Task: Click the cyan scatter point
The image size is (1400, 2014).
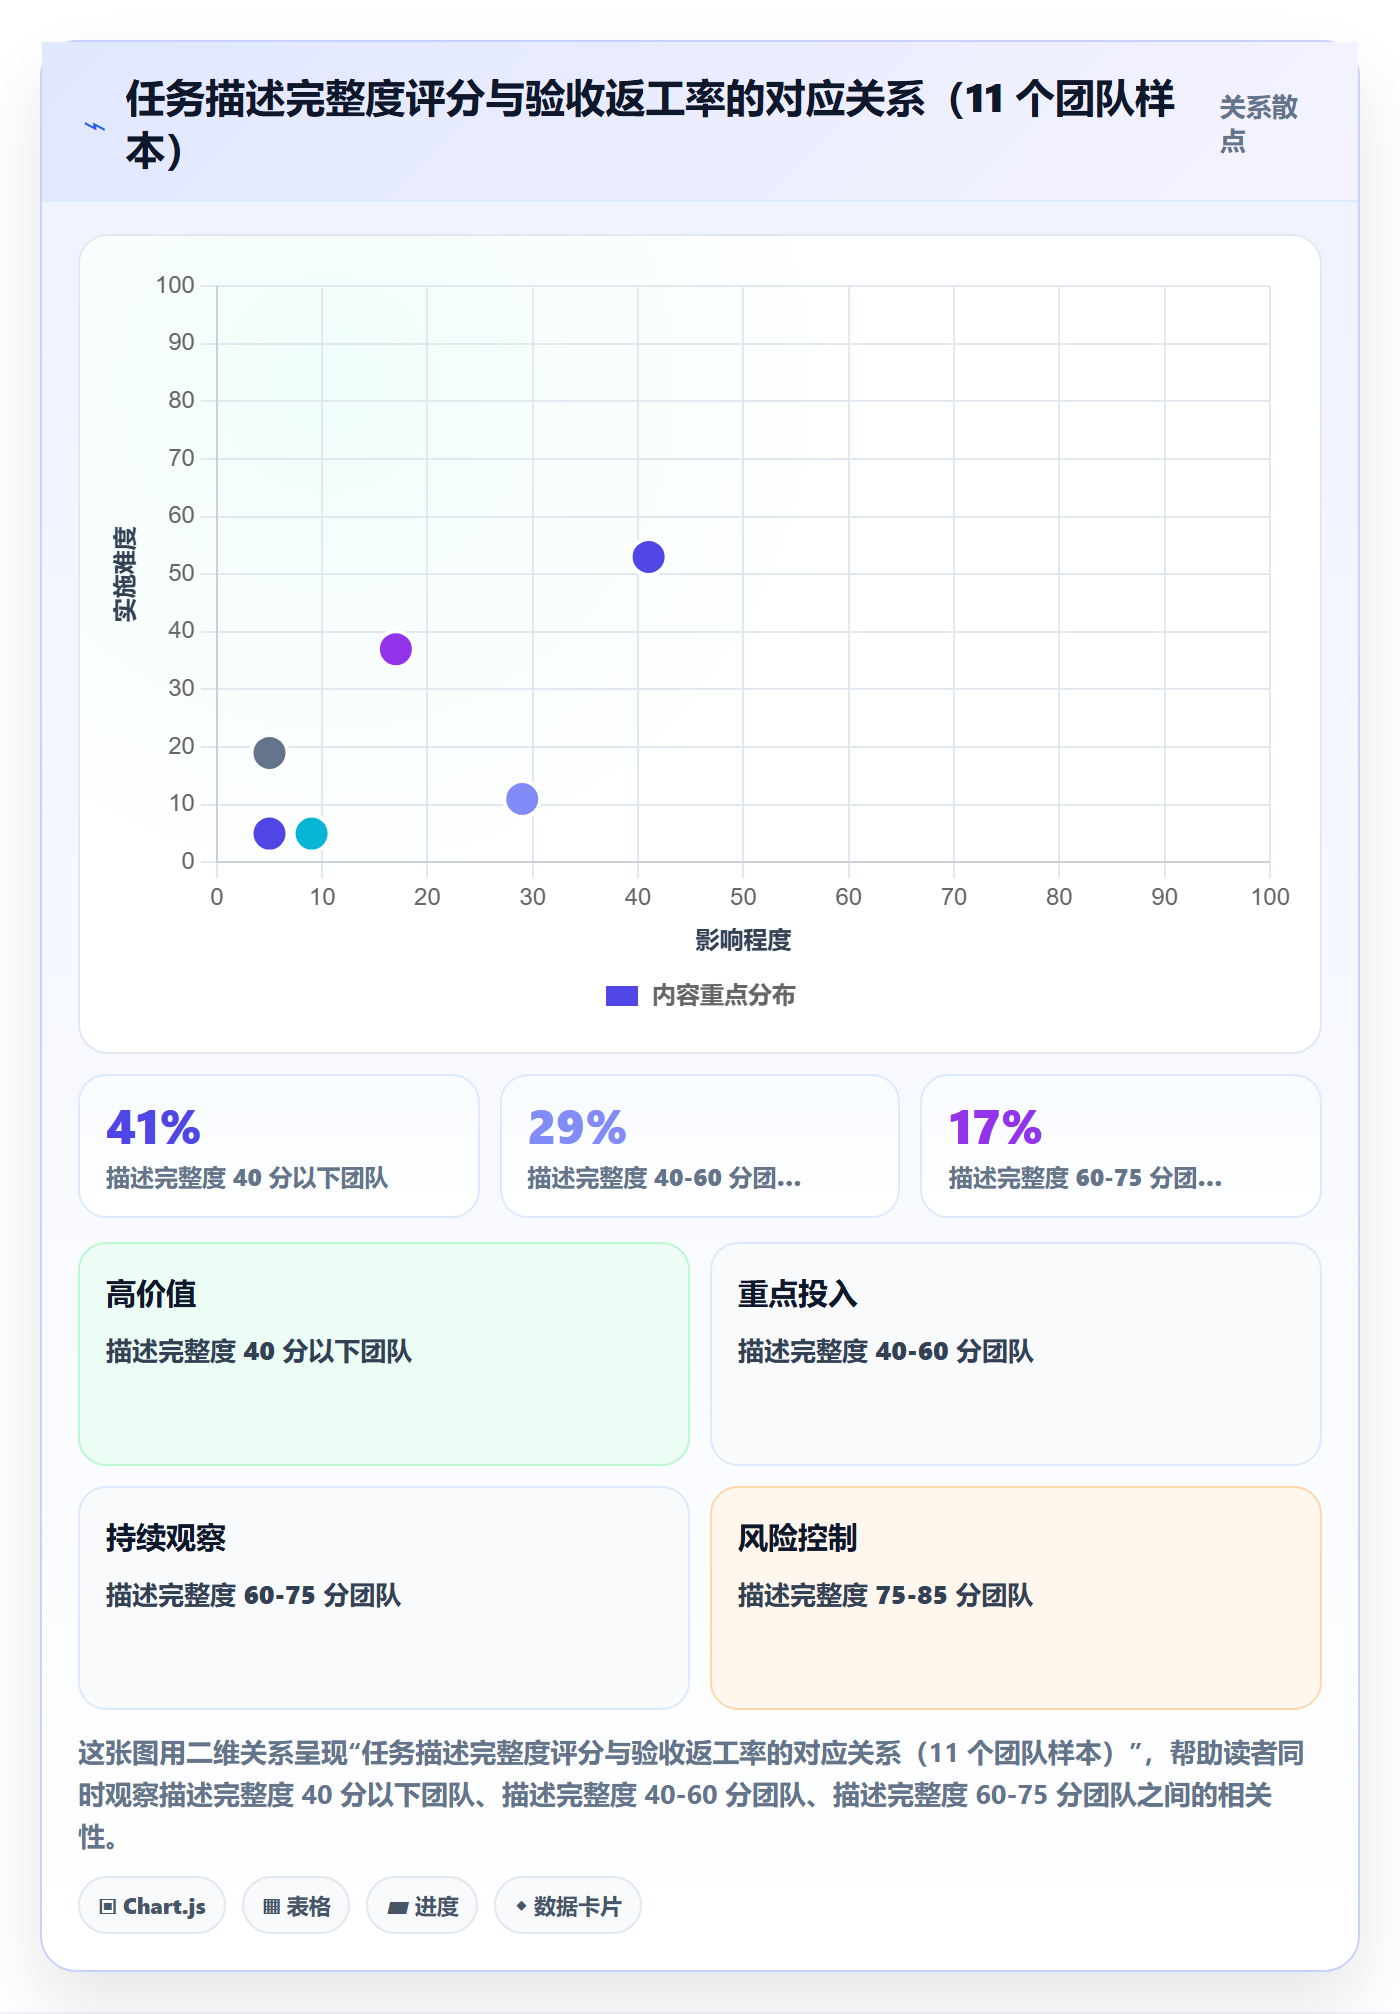Action: [312, 833]
